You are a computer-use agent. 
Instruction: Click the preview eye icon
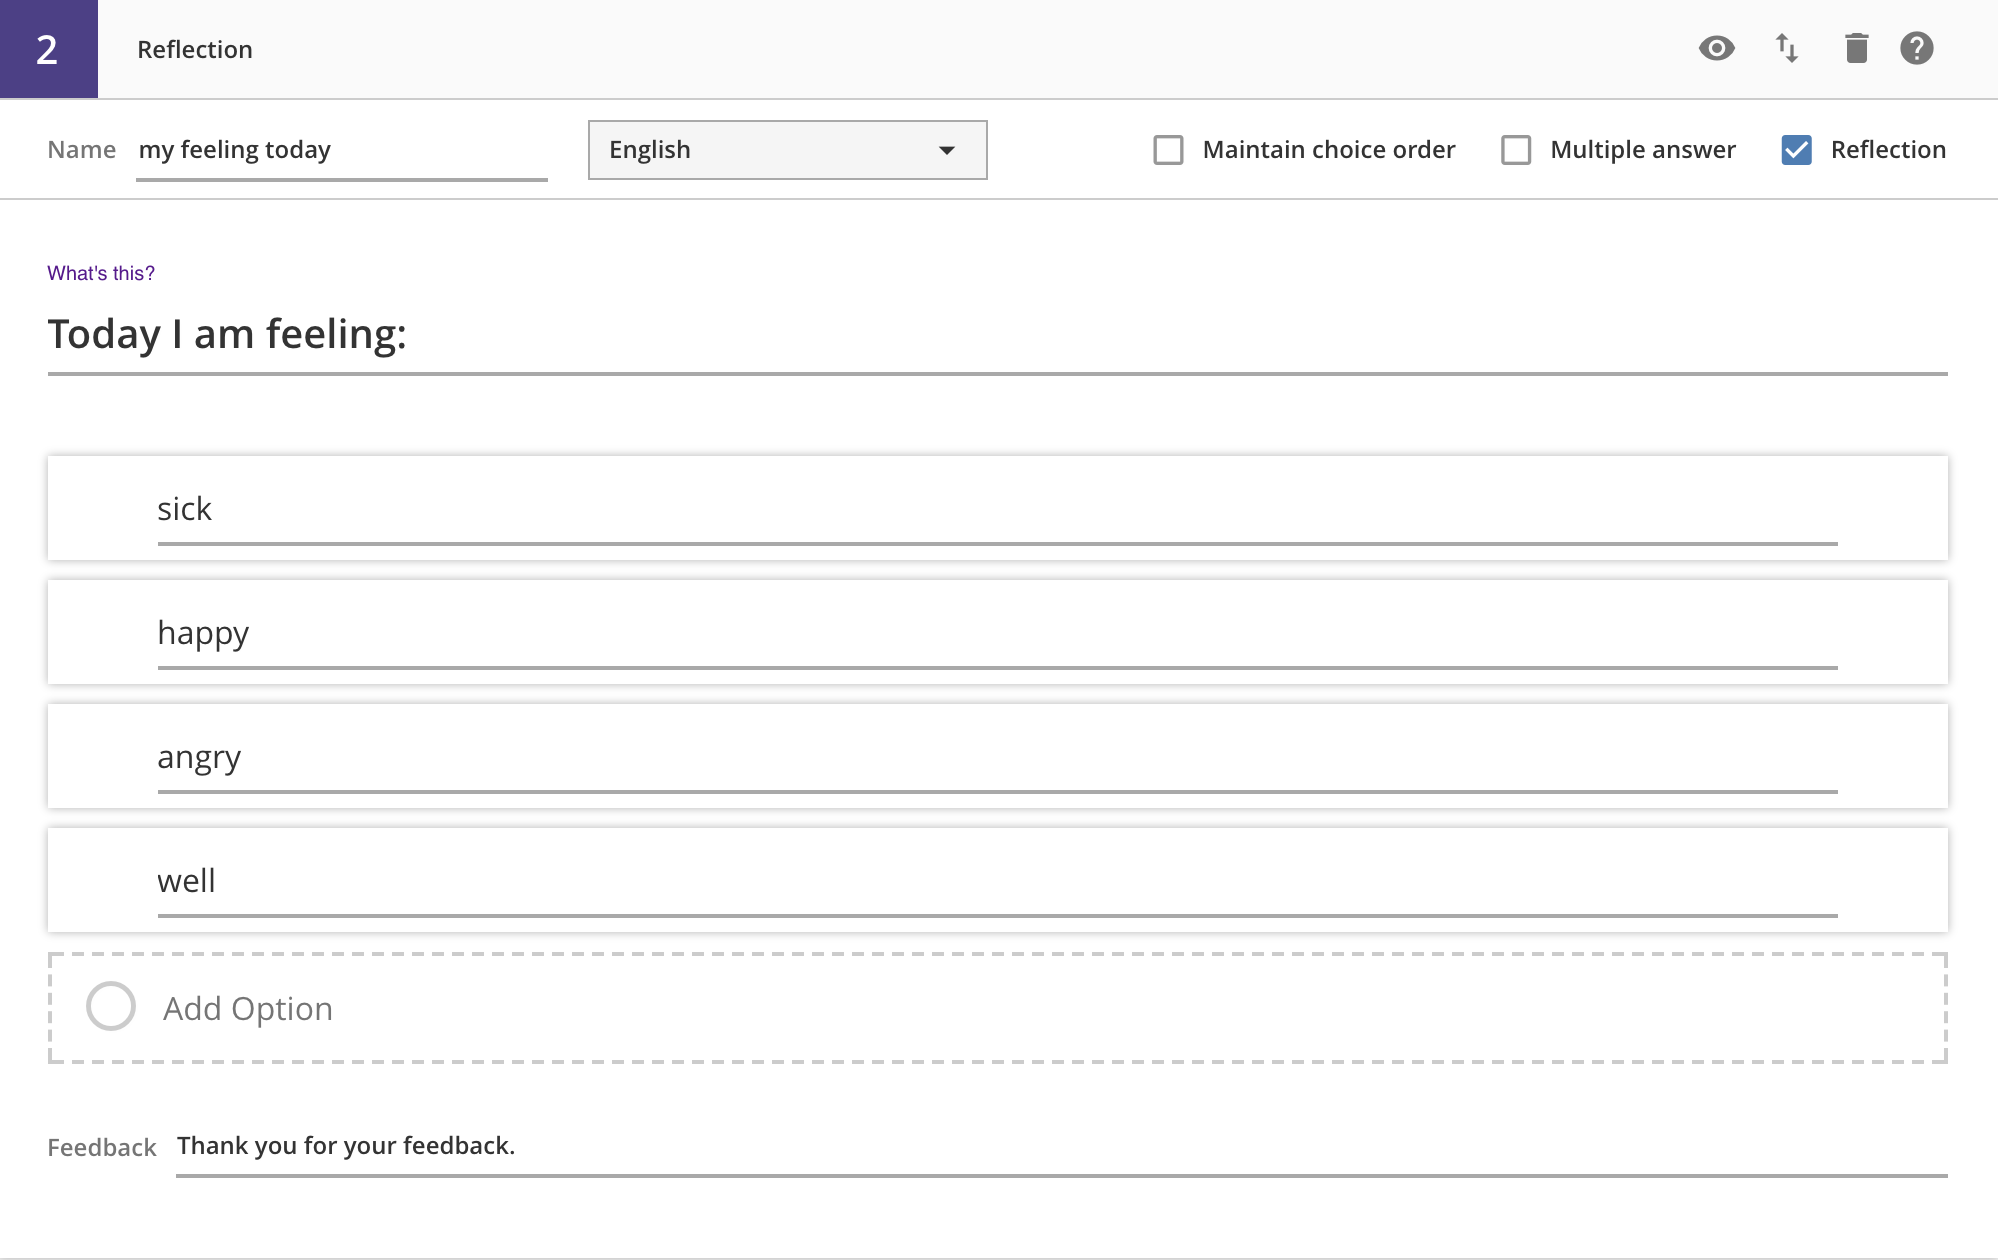coord(1716,48)
